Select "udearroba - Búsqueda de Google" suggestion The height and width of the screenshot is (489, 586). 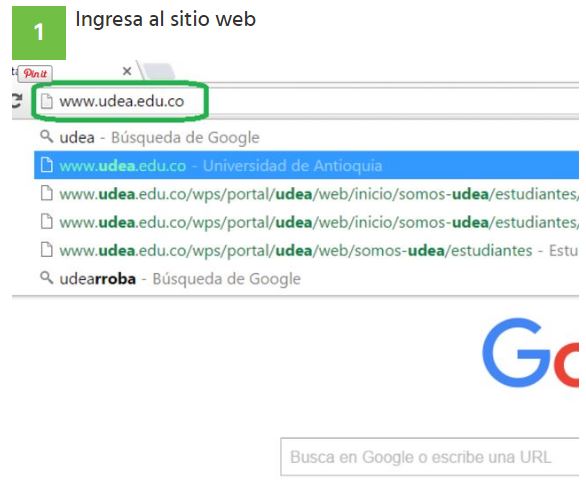(306, 279)
